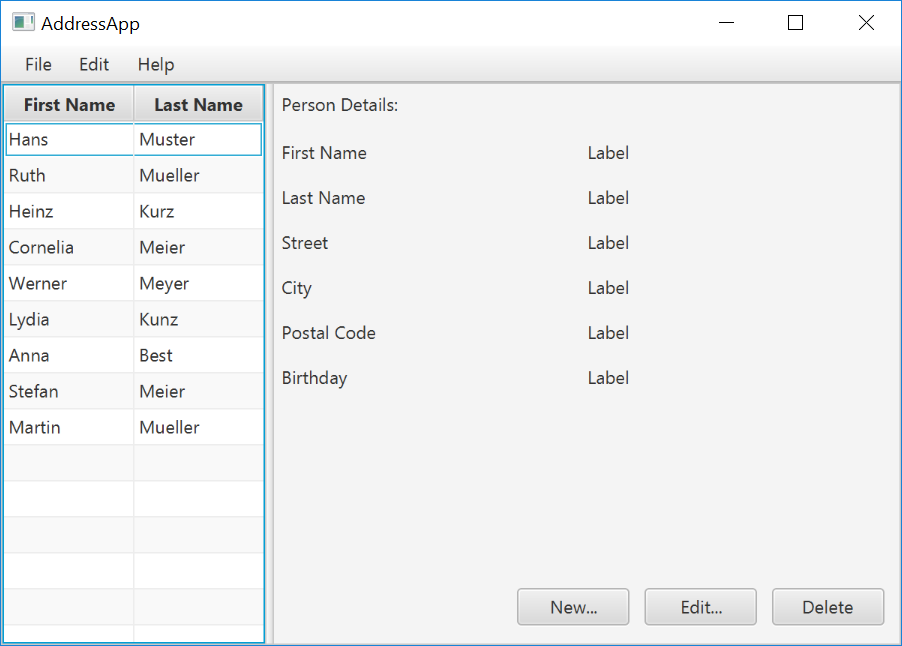
Task: Select Cornelia in the first name column
Action: click(42, 248)
